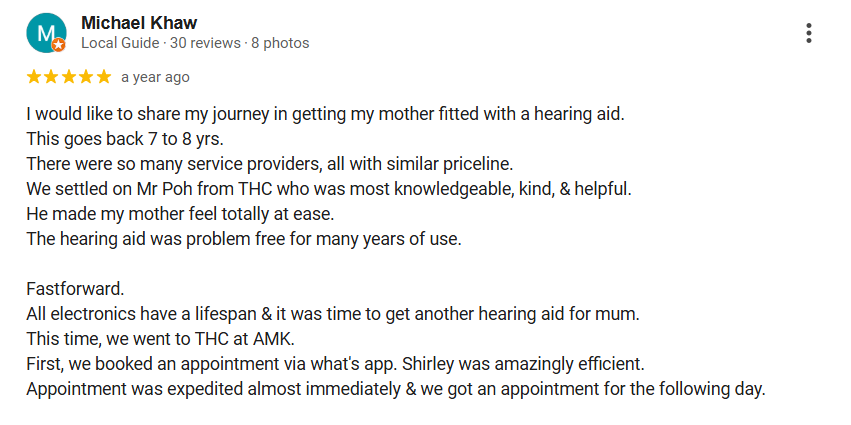851x425 pixels.
Task: Click the review's first line about hearing aid journey
Action: (x=325, y=115)
